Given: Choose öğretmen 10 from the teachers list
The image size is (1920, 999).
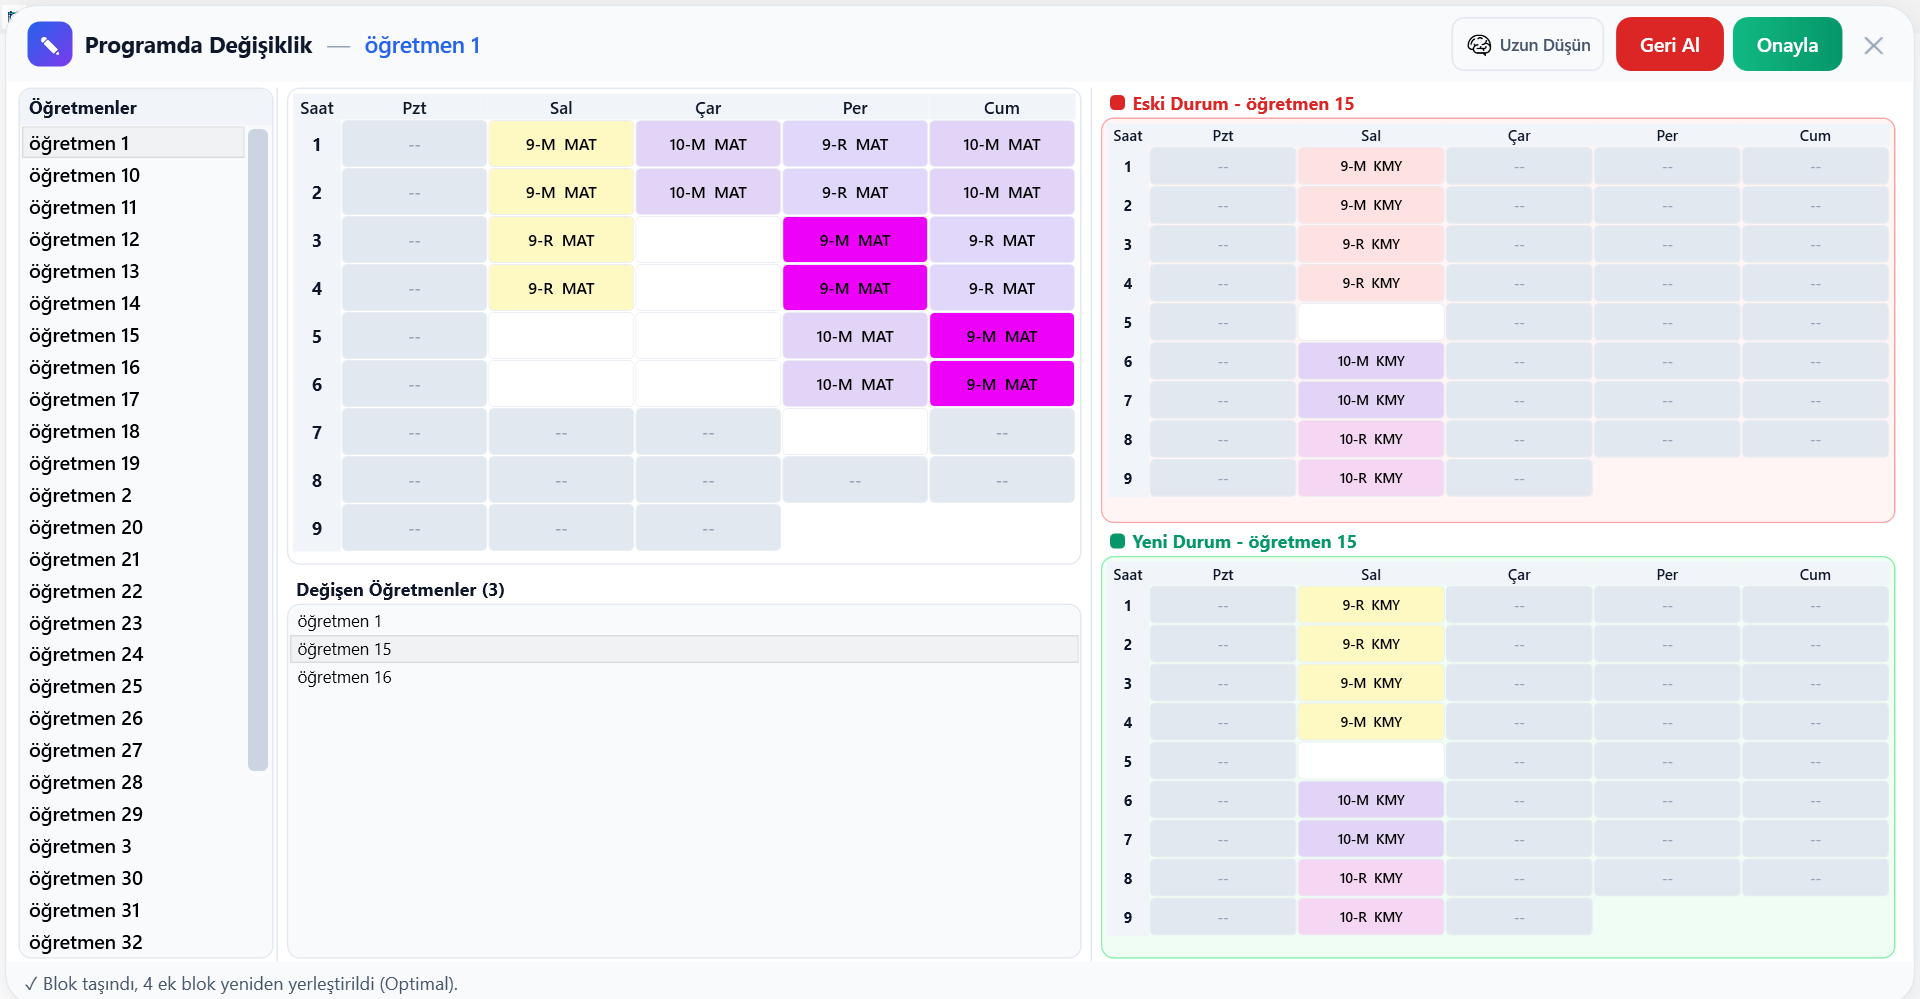Looking at the screenshot, I should pyautogui.click(x=85, y=175).
